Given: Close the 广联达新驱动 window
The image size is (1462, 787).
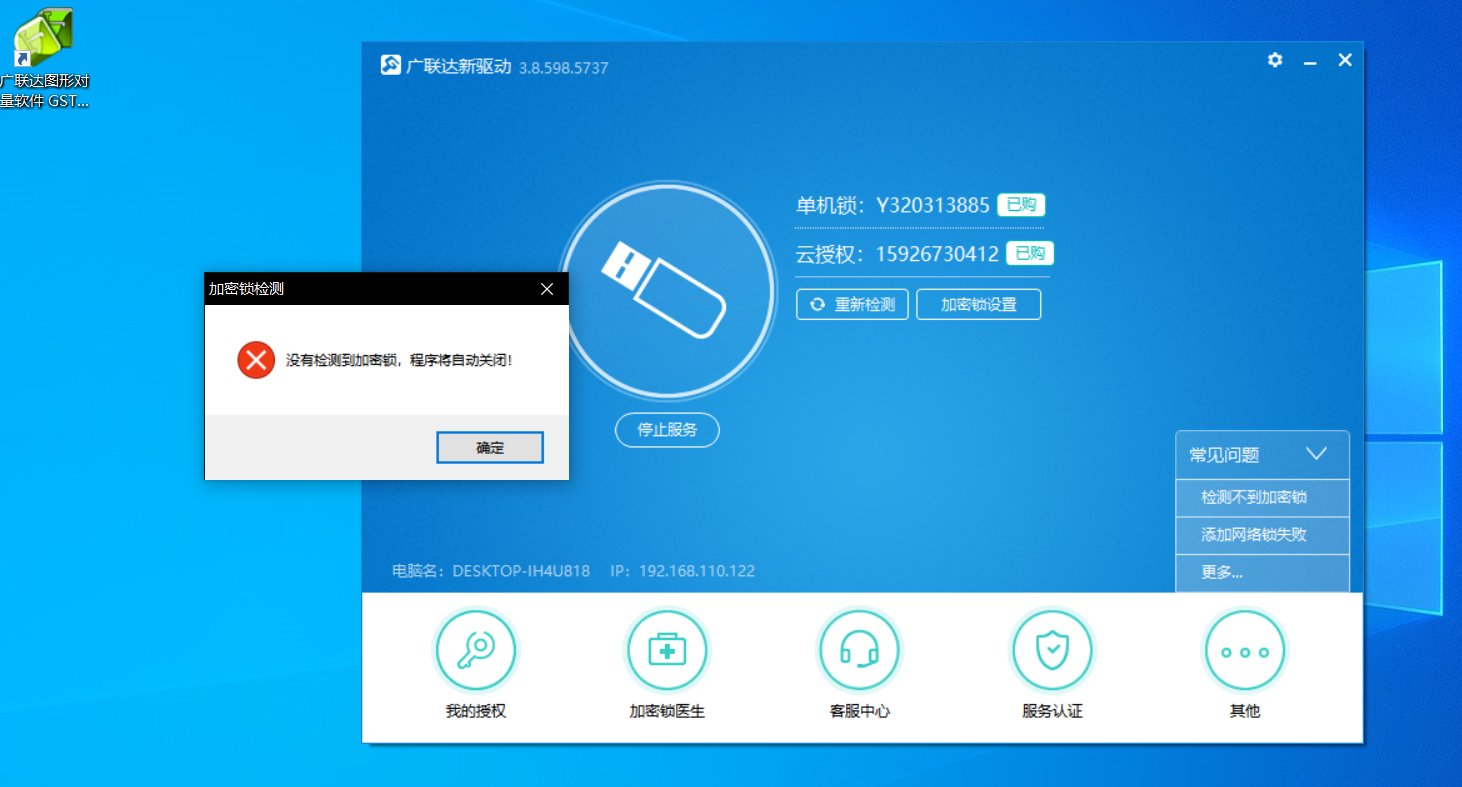Looking at the screenshot, I should (x=1345, y=60).
